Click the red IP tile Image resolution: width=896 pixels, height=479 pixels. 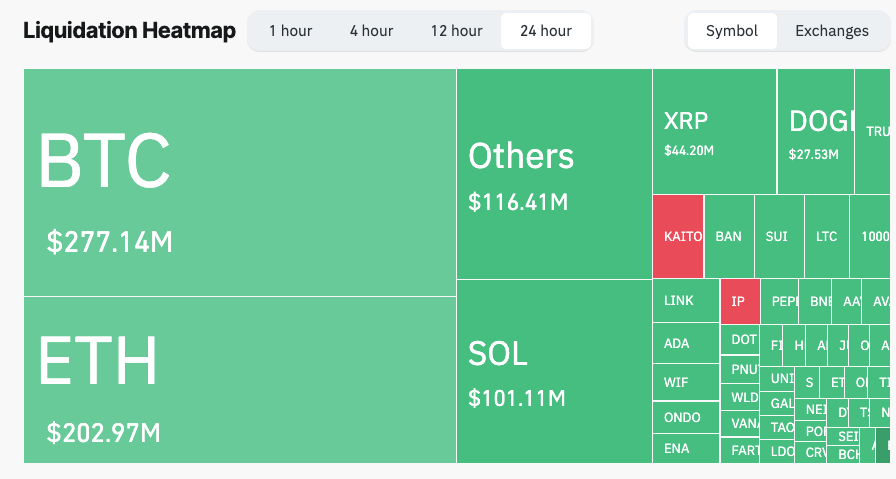tap(739, 301)
